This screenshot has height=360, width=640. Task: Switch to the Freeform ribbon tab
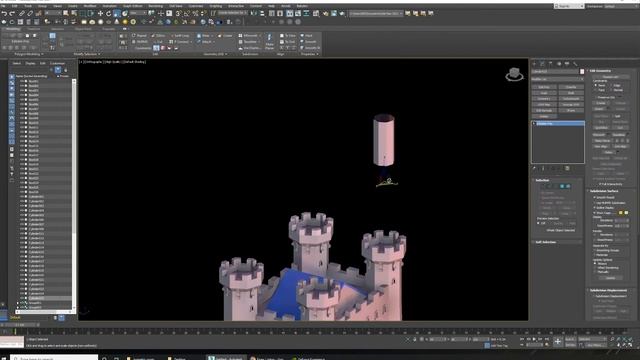pyautogui.click(x=33, y=29)
